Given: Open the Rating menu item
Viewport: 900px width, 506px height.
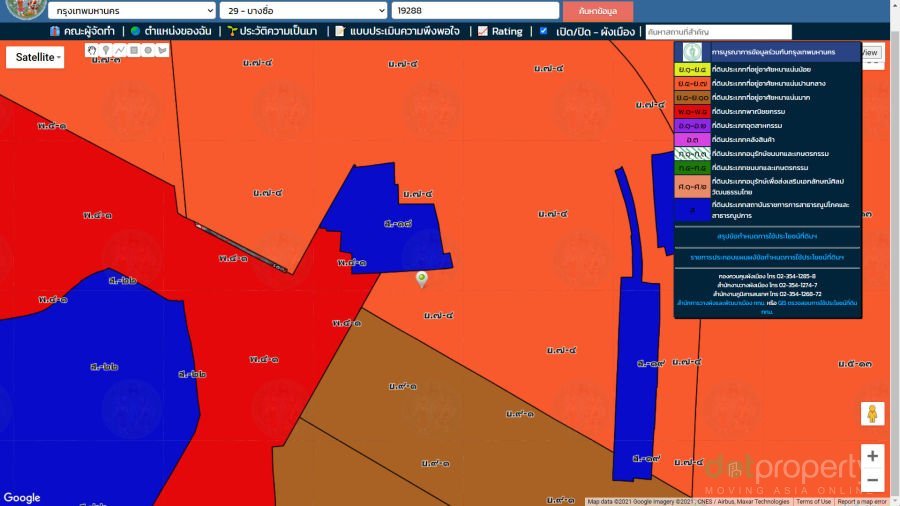Looking at the screenshot, I should (x=499, y=31).
